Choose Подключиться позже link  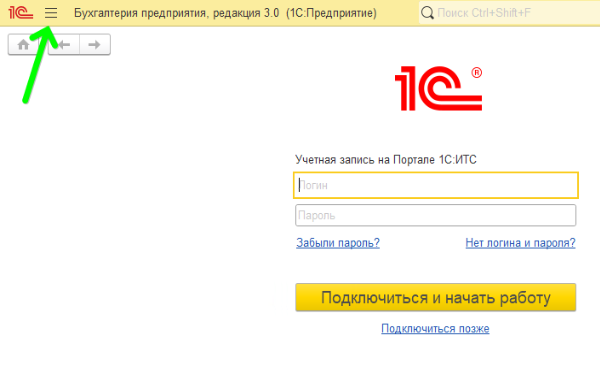[435, 329]
